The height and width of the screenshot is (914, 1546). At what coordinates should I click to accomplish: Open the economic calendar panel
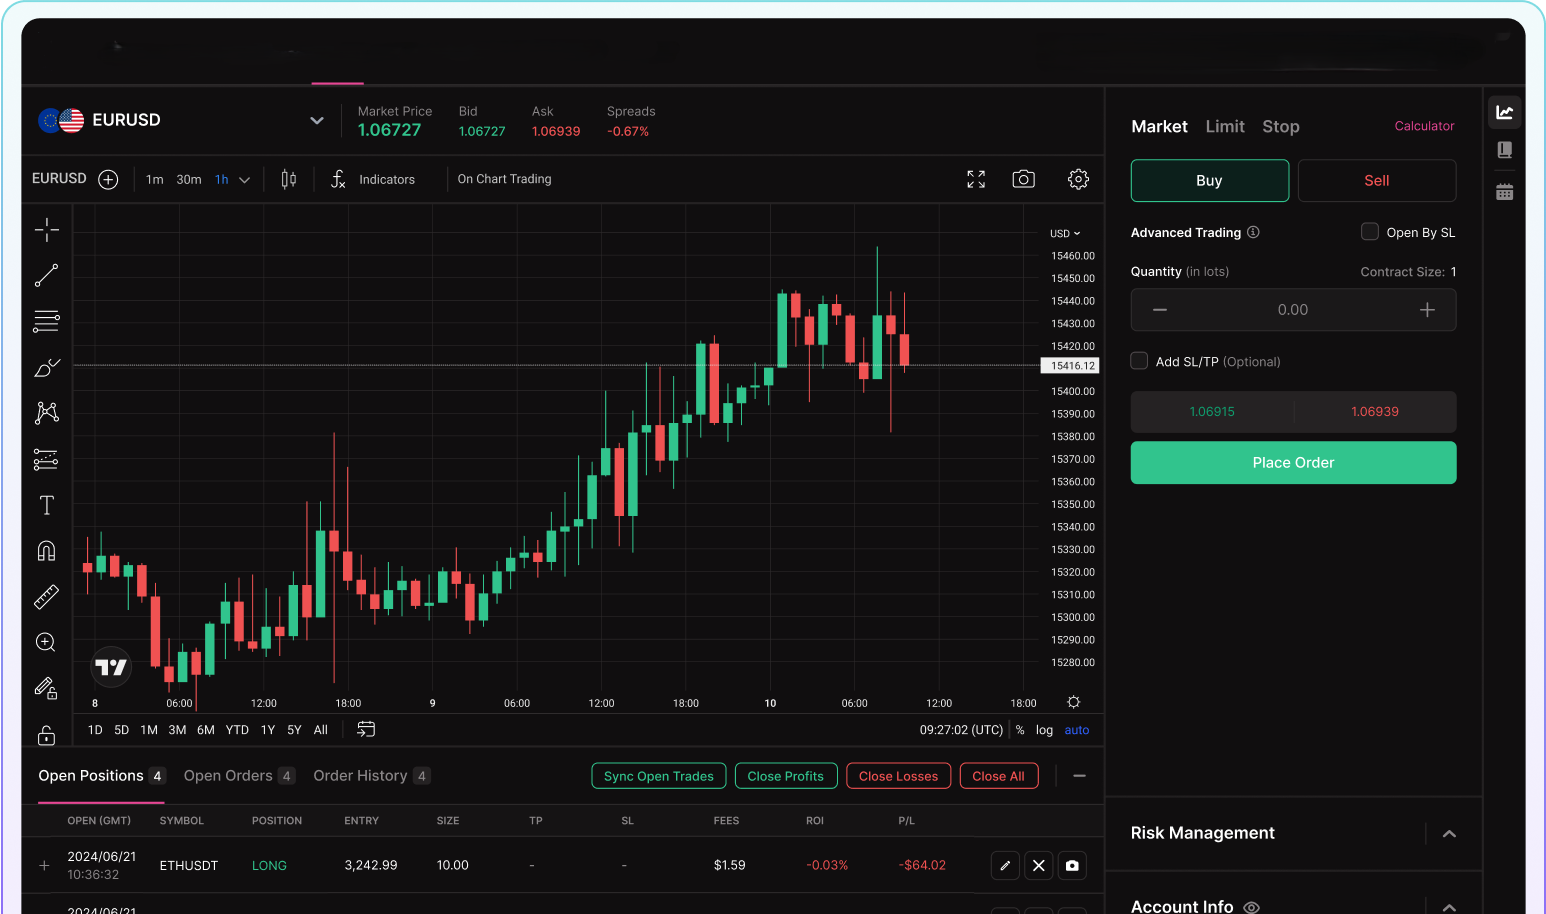coord(1504,191)
